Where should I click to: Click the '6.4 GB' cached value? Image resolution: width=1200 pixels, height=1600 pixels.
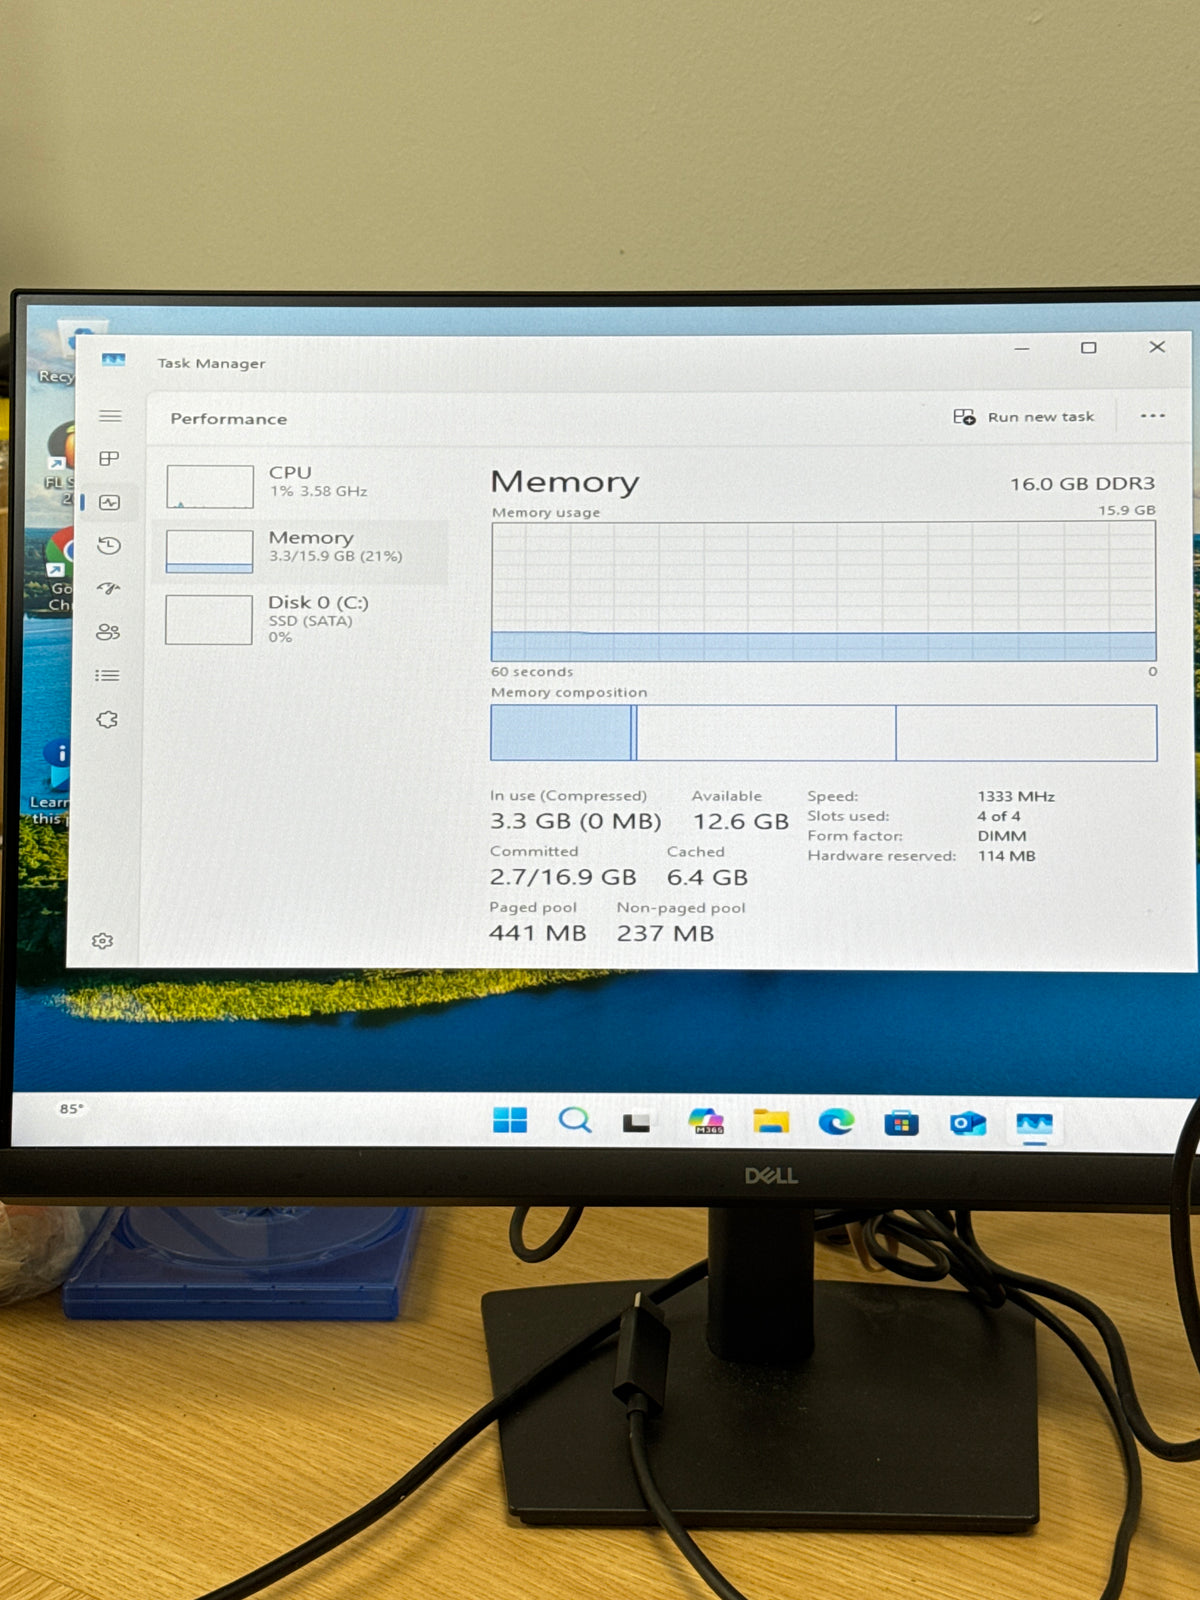click(x=707, y=877)
